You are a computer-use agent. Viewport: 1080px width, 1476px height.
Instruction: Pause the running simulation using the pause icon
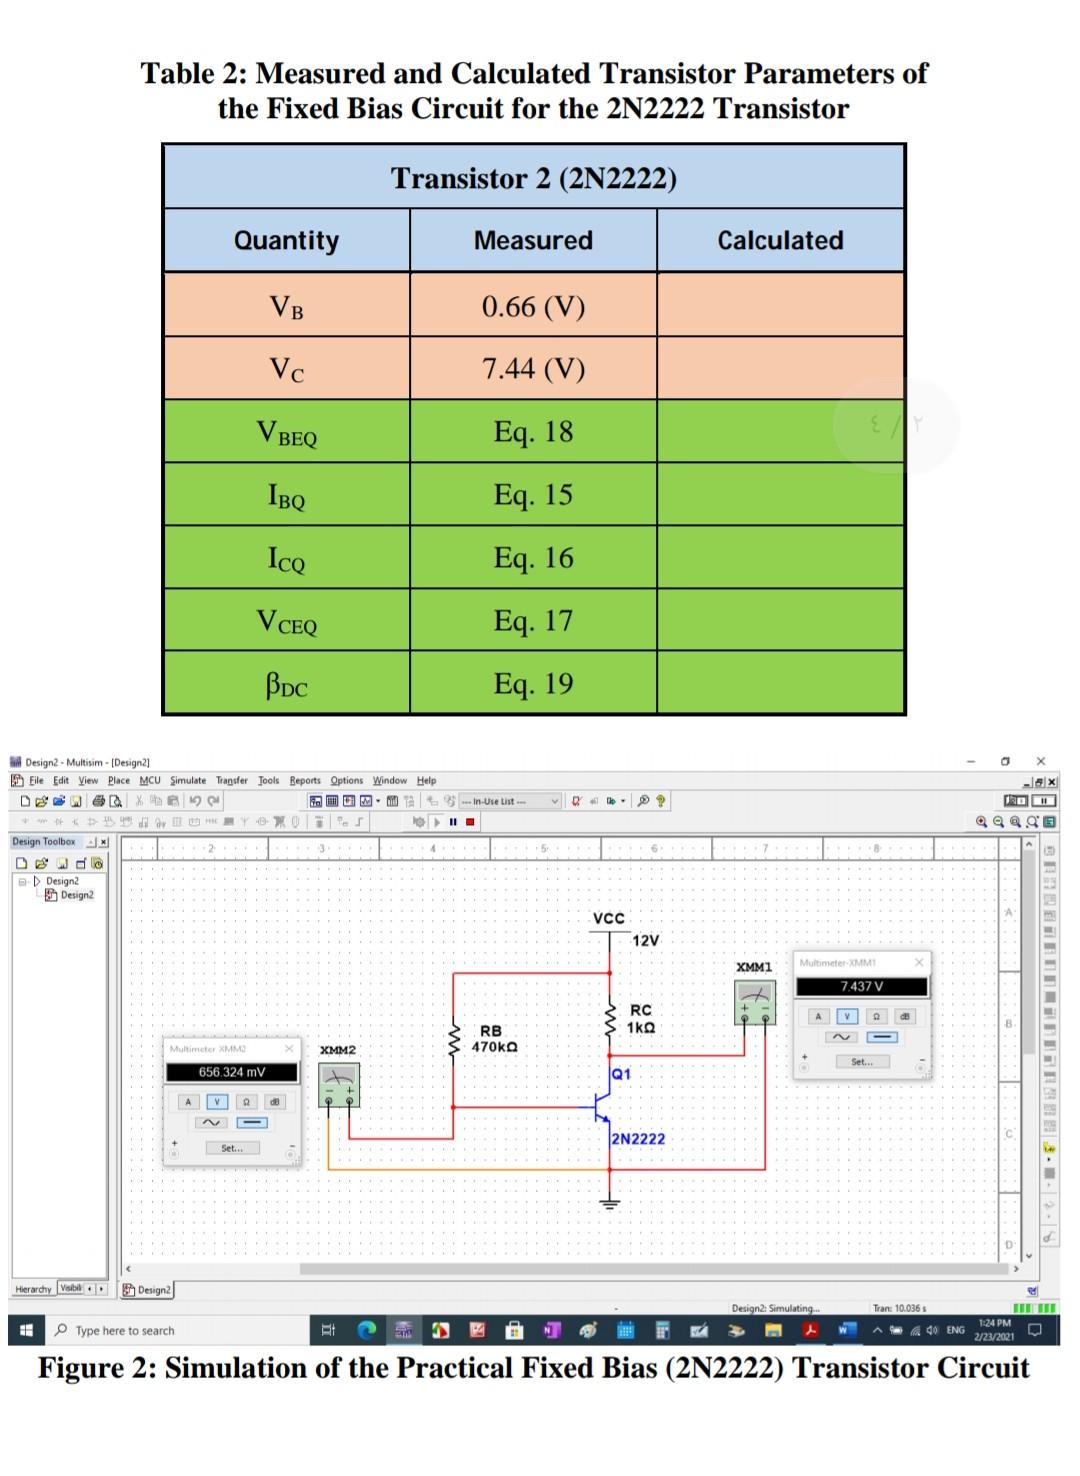[x=451, y=821]
